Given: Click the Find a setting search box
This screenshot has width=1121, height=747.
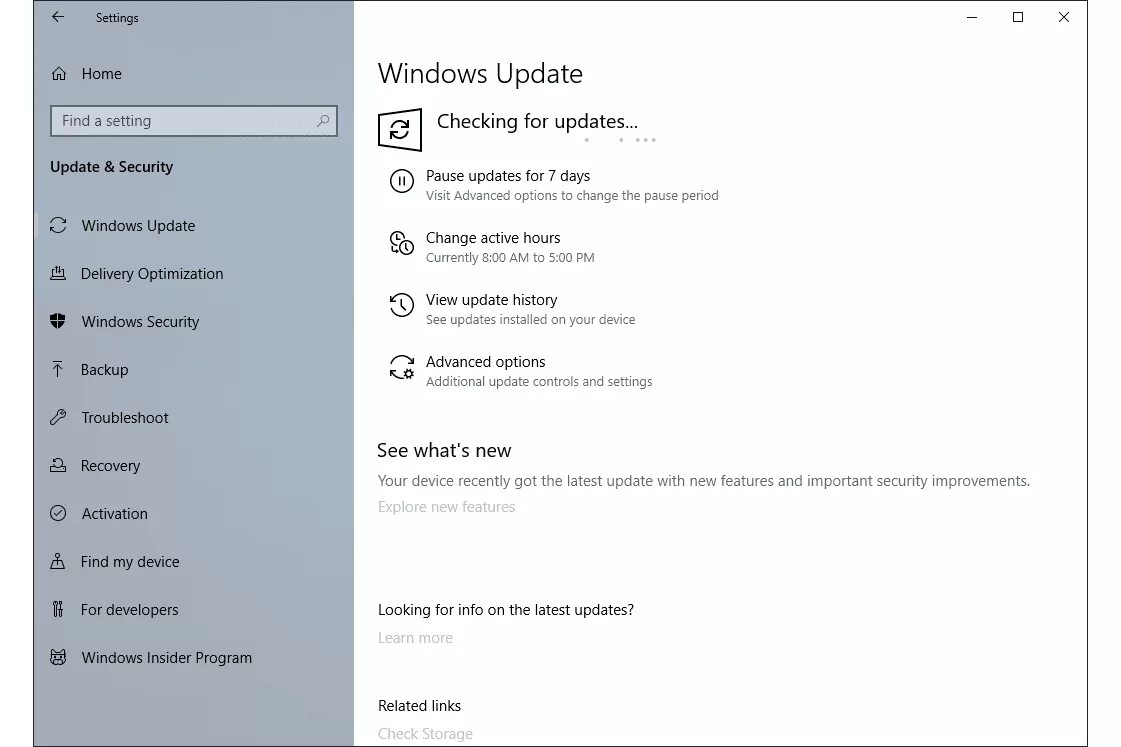Looking at the screenshot, I should tap(194, 121).
